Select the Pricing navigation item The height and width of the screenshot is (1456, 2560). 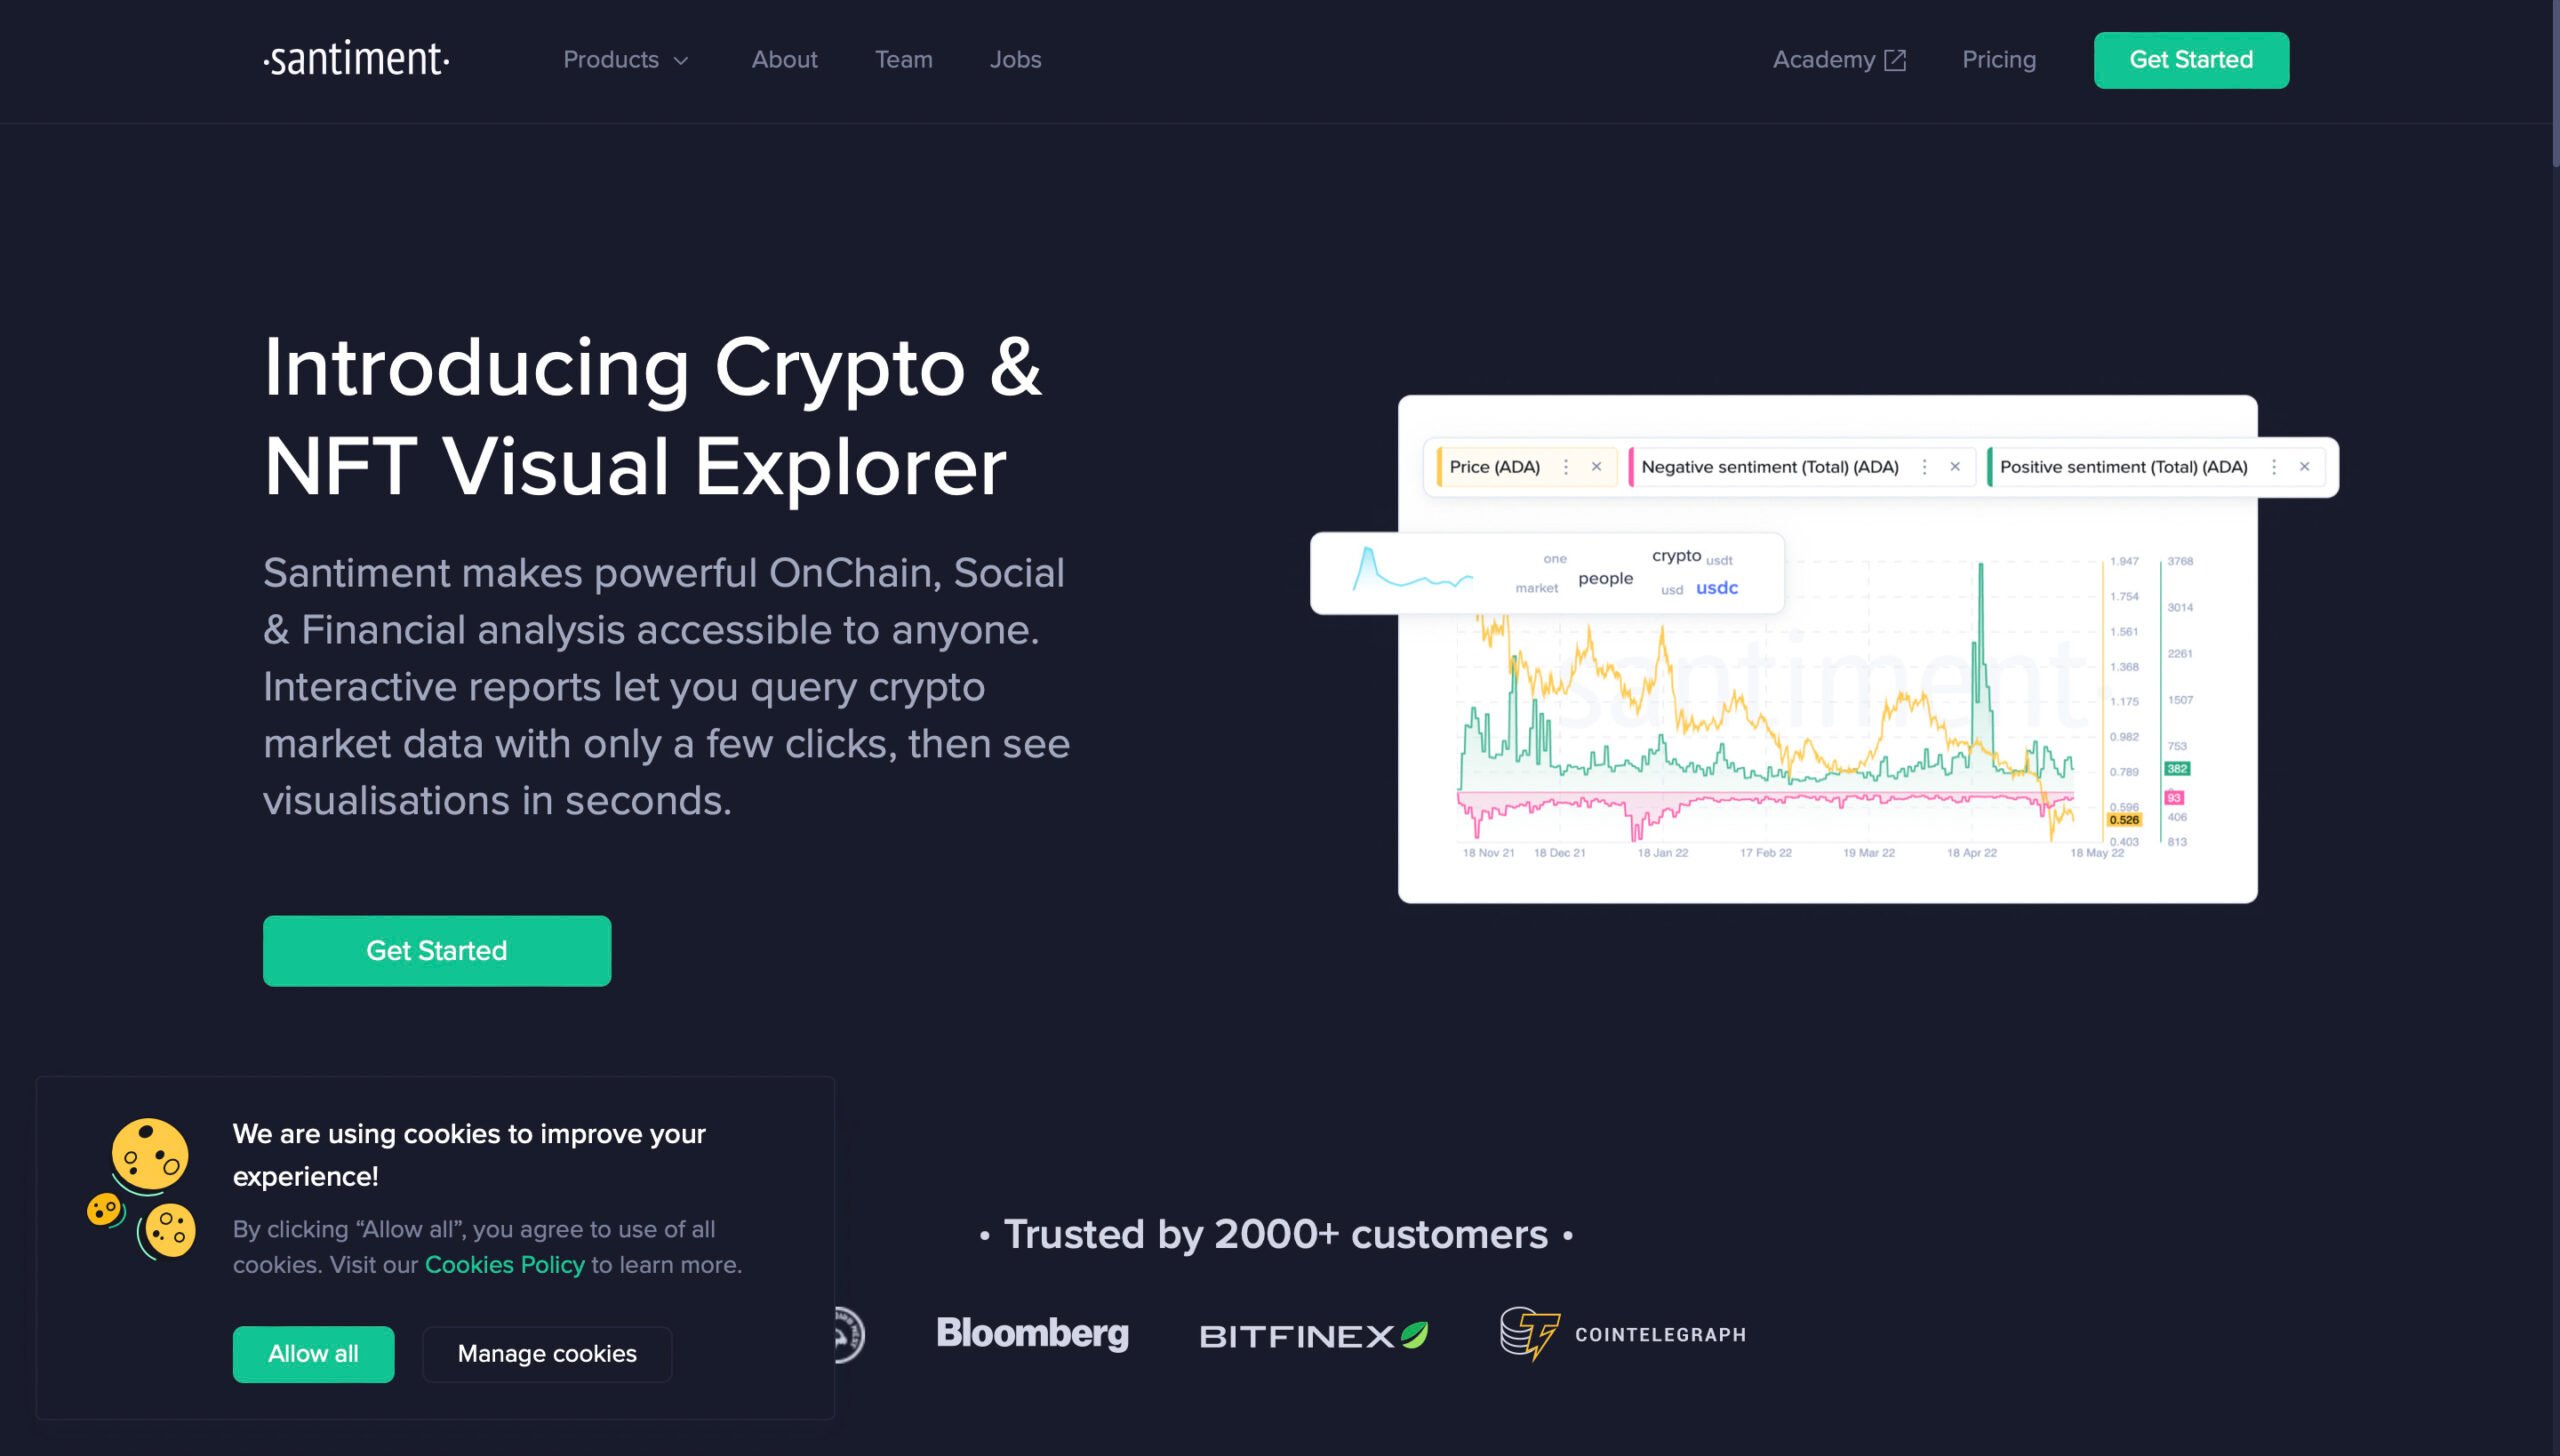pyautogui.click(x=1999, y=58)
